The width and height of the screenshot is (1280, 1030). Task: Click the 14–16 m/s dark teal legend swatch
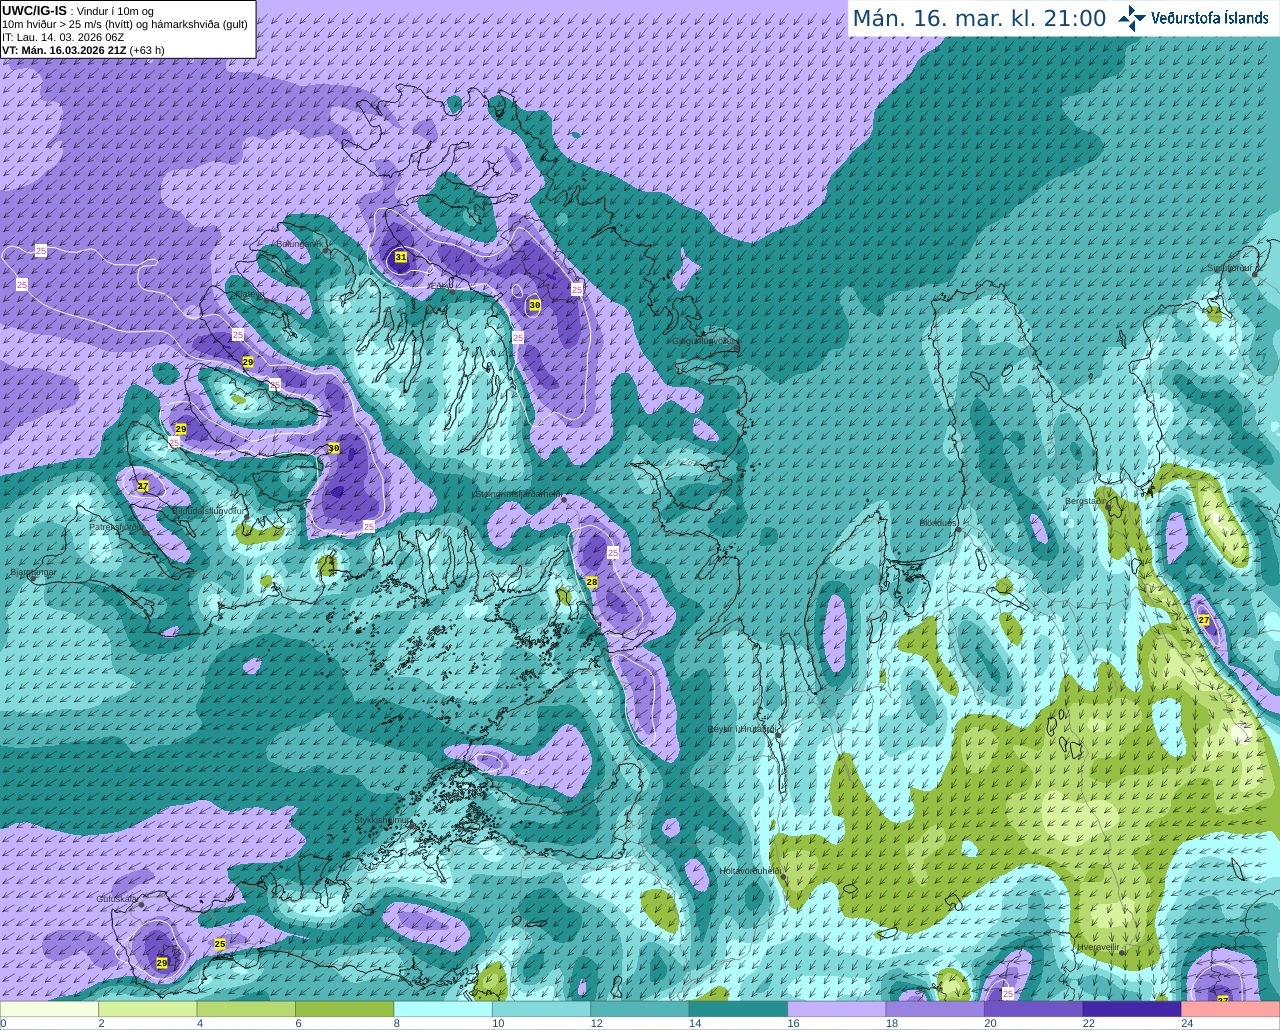739,1009
